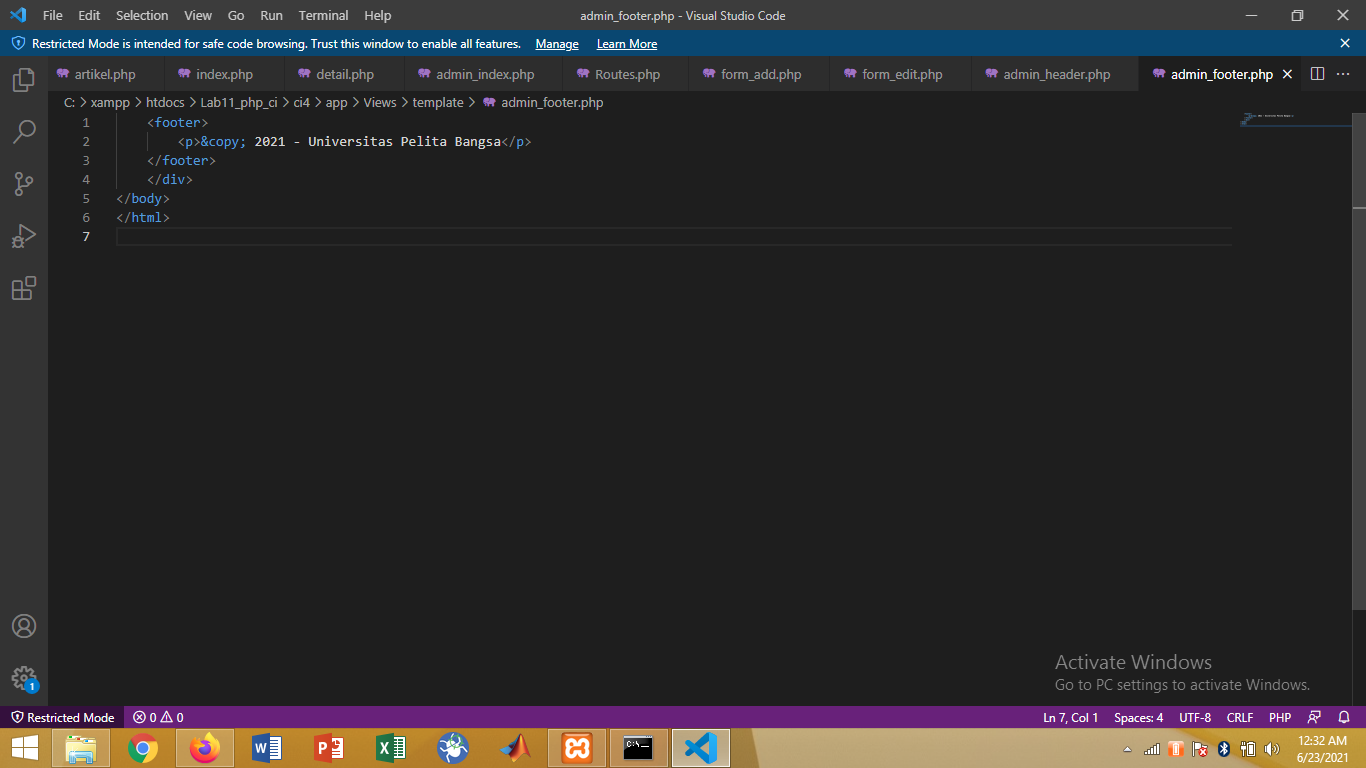Open the Explorer sidebar
The height and width of the screenshot is (768, 1366).
pos(23,81)
